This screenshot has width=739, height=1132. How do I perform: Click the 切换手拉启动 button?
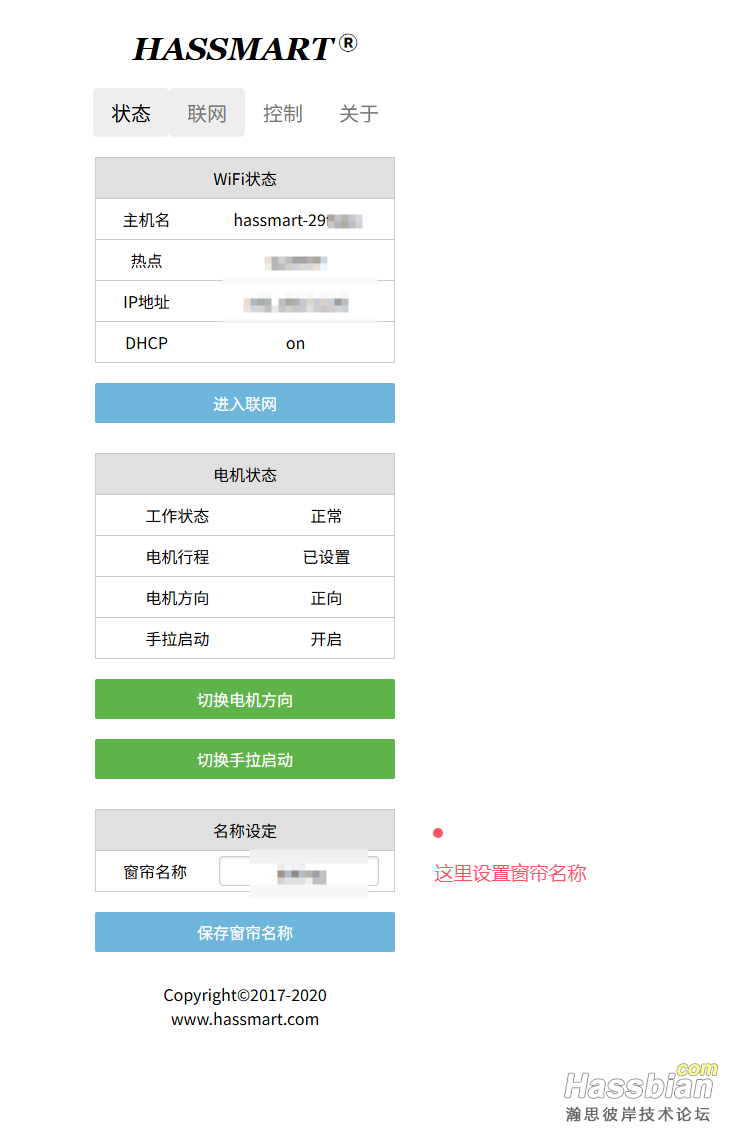tap(245, 759)
